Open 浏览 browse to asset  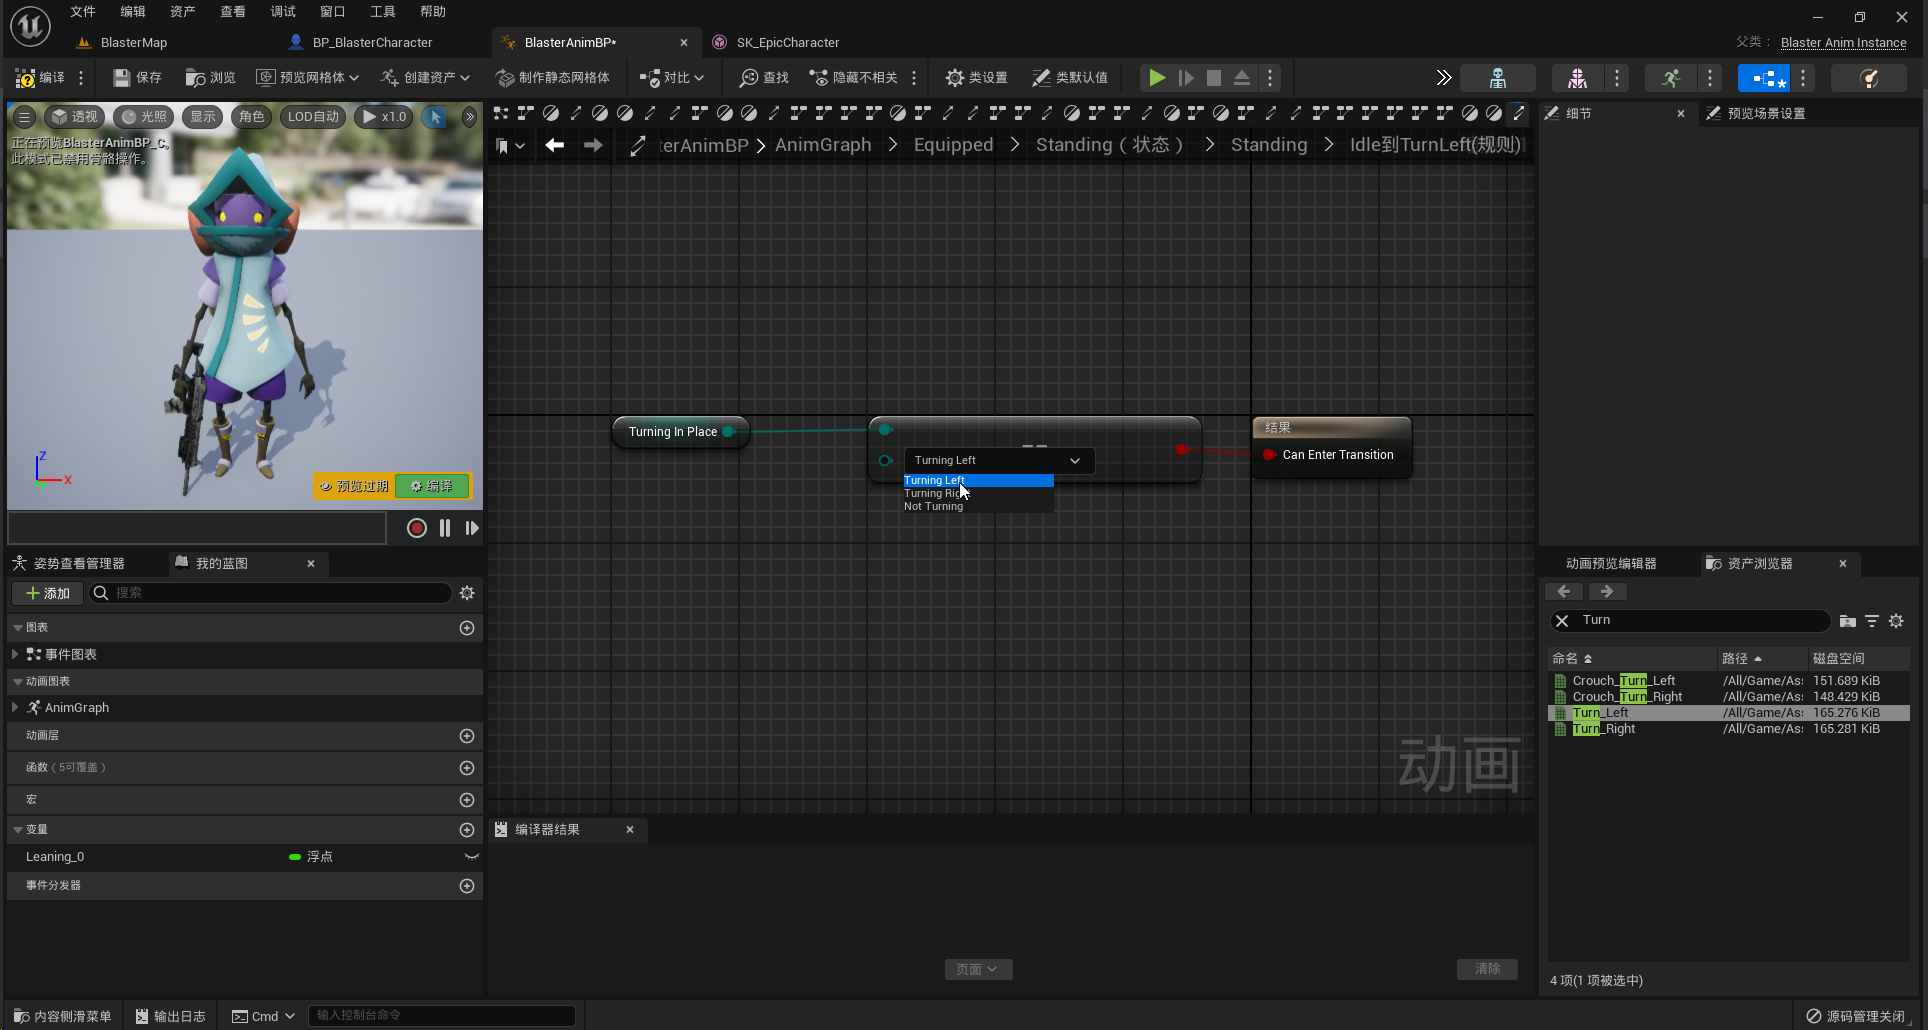click(x=210, y=77)
